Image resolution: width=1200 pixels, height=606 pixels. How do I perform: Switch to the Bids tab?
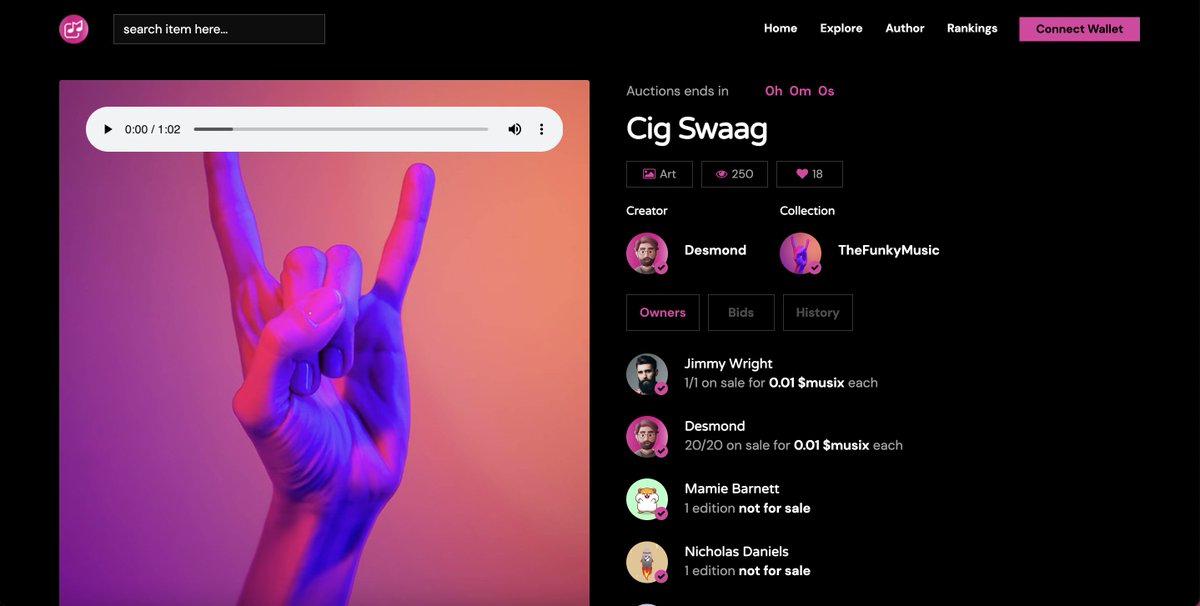point(741,312)
